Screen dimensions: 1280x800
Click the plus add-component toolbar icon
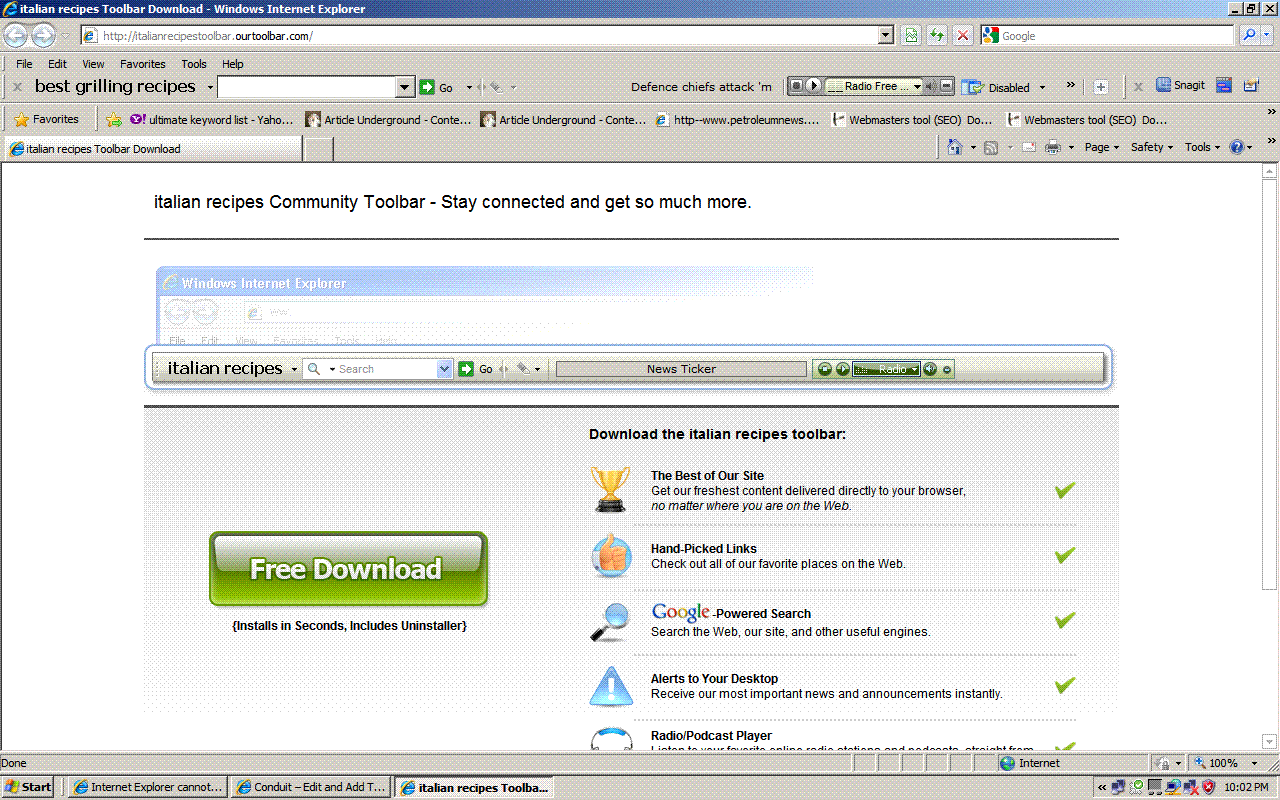(1101, 87)
